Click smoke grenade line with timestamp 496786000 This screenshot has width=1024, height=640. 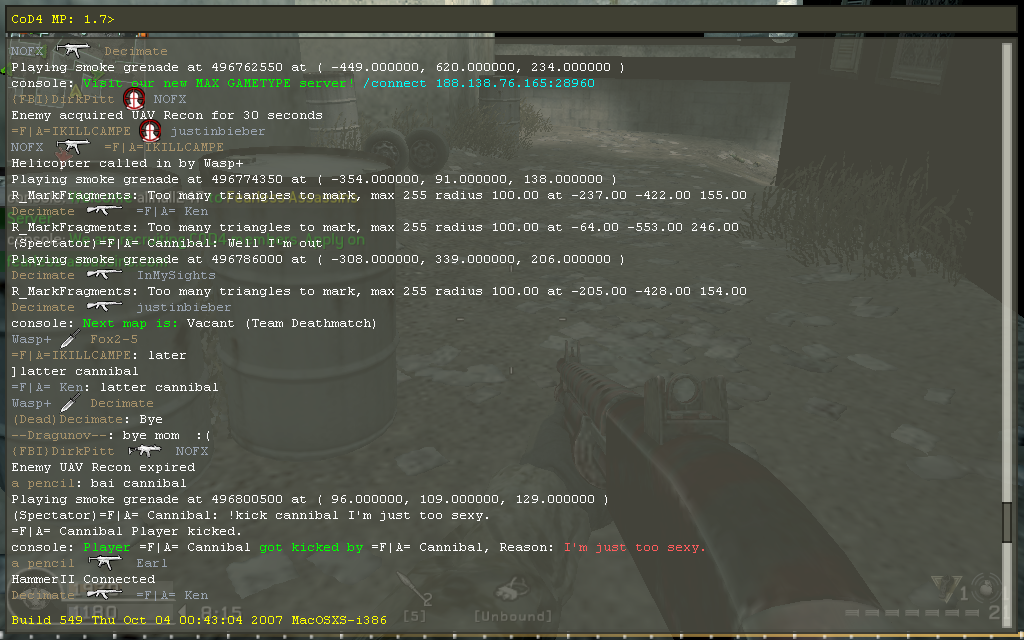[x=317, y=259]
